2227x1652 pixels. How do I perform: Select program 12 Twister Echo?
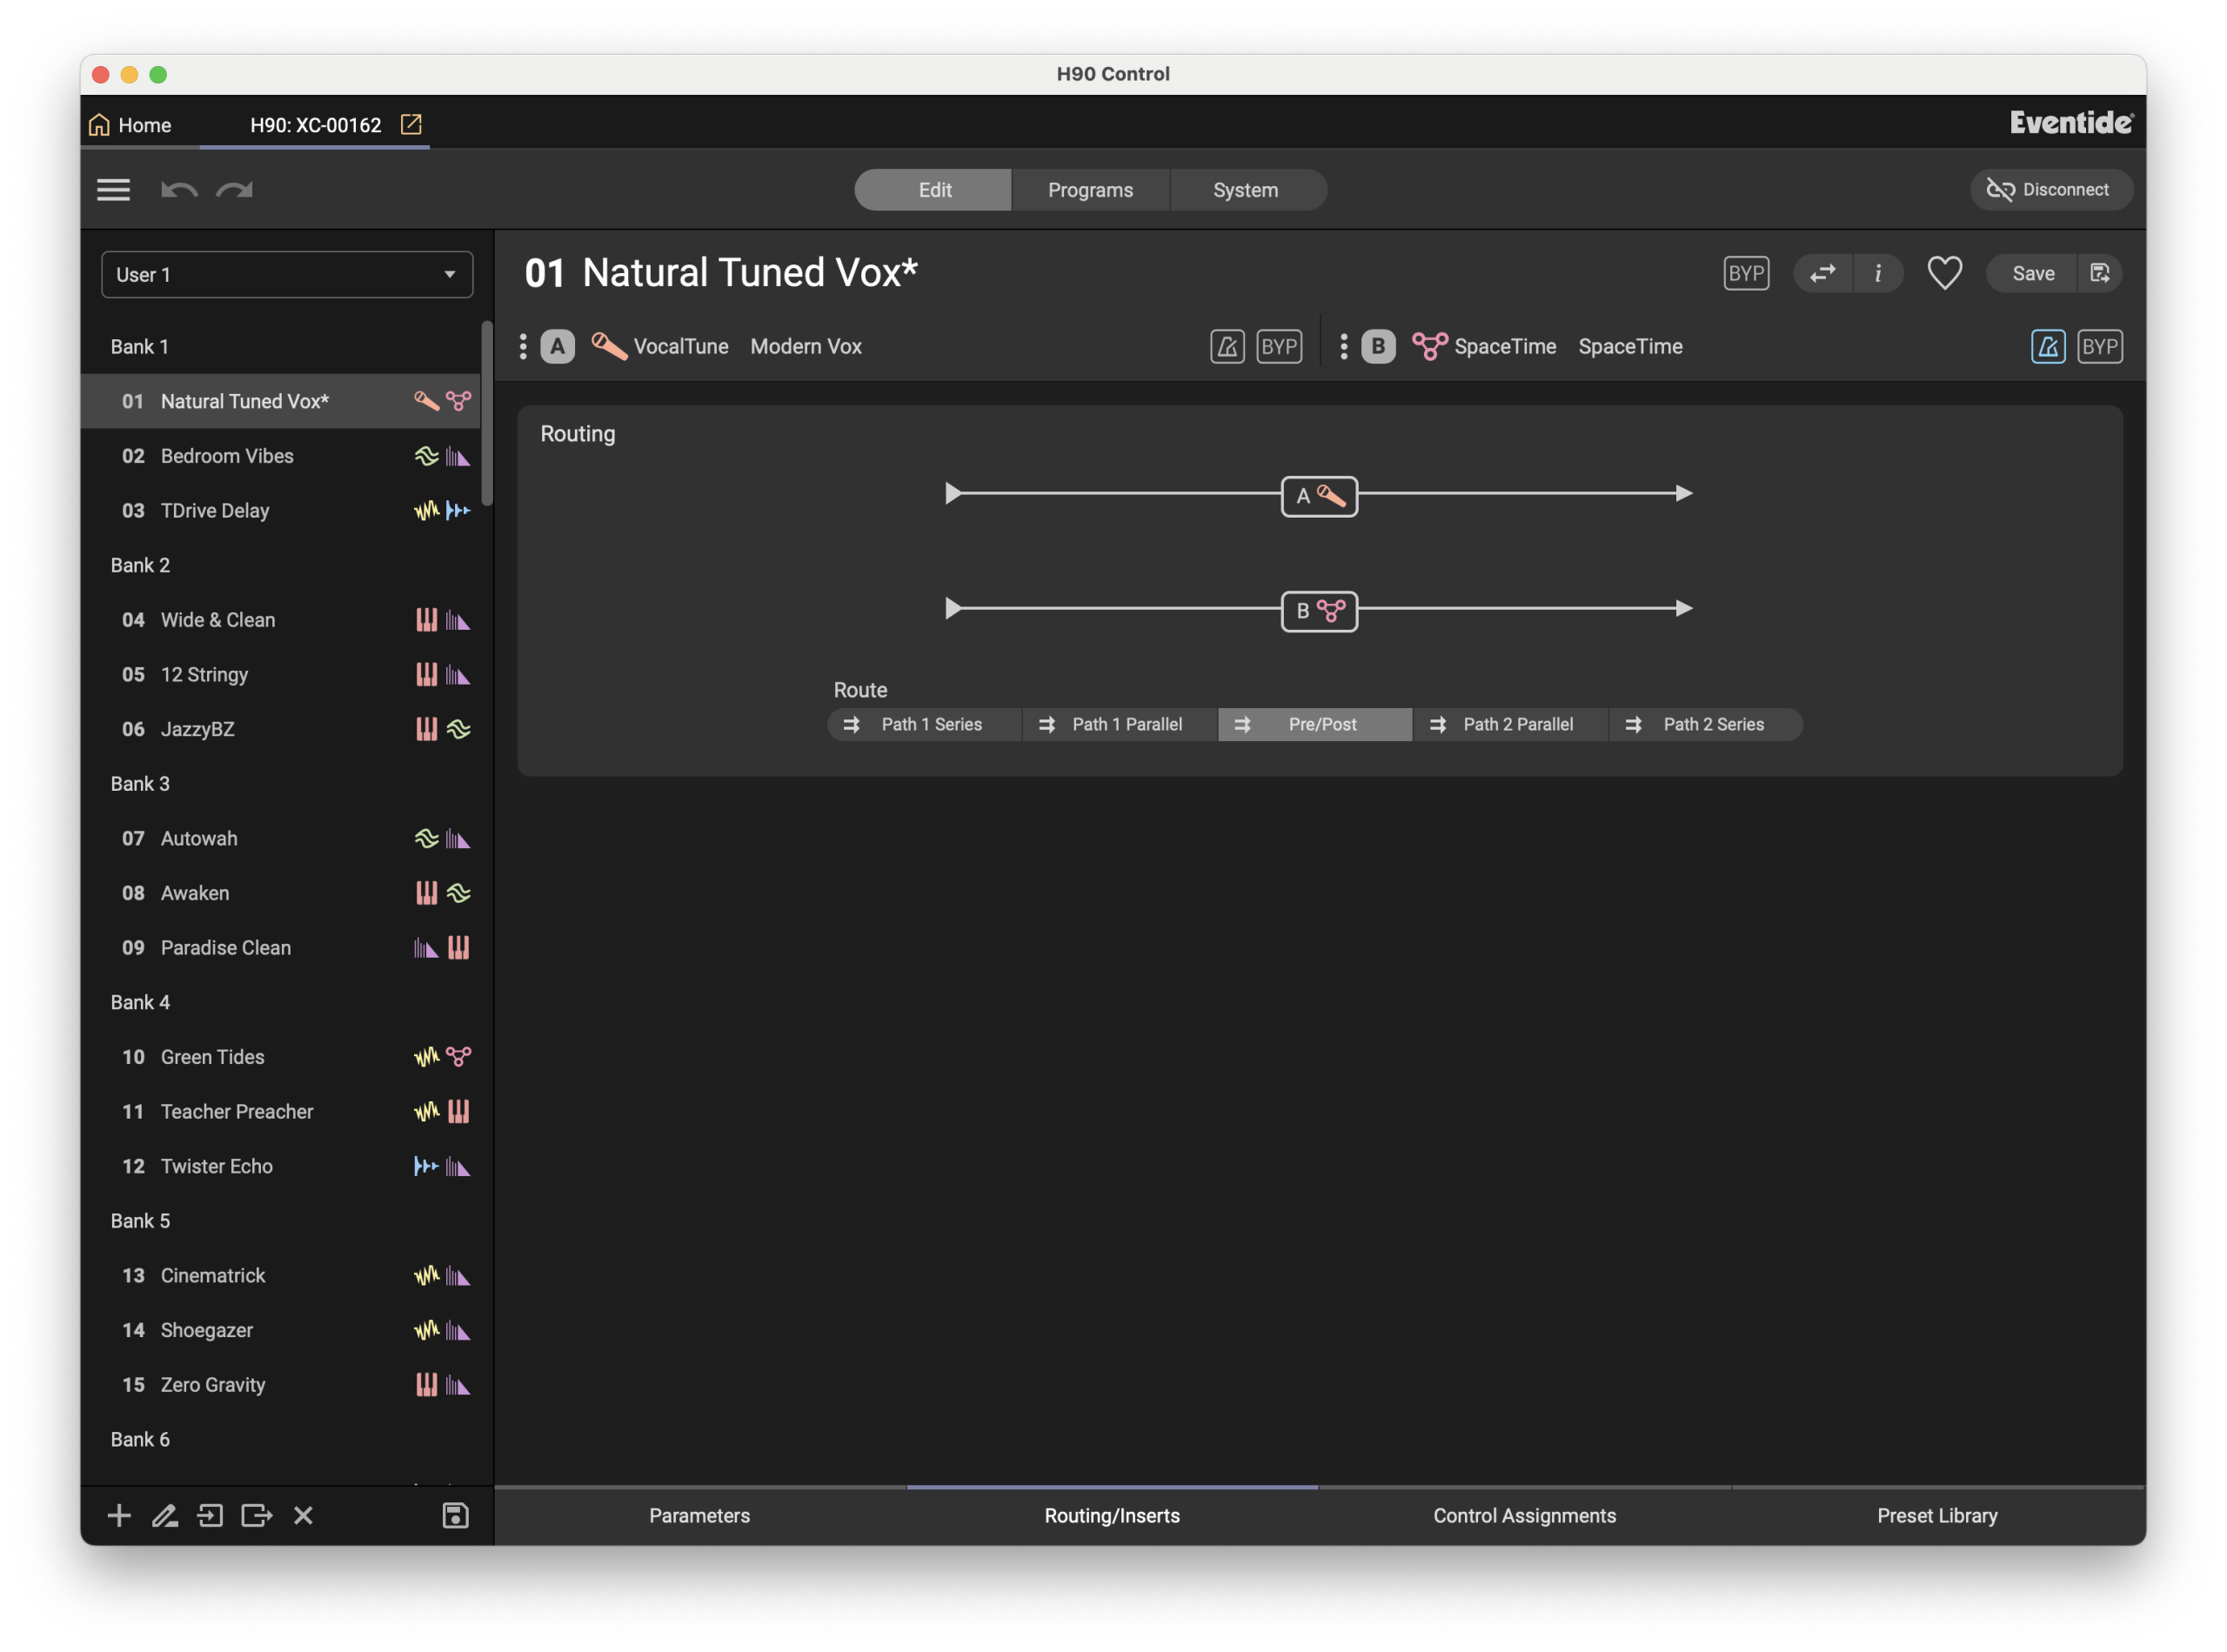pyautogui.click(x=281, y=1166)
